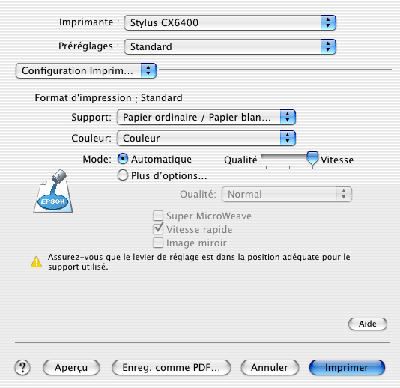This screenshot has width=400, height=388.
Task: Click the yellow warning triangle icon
Action: tap(36, 262)
